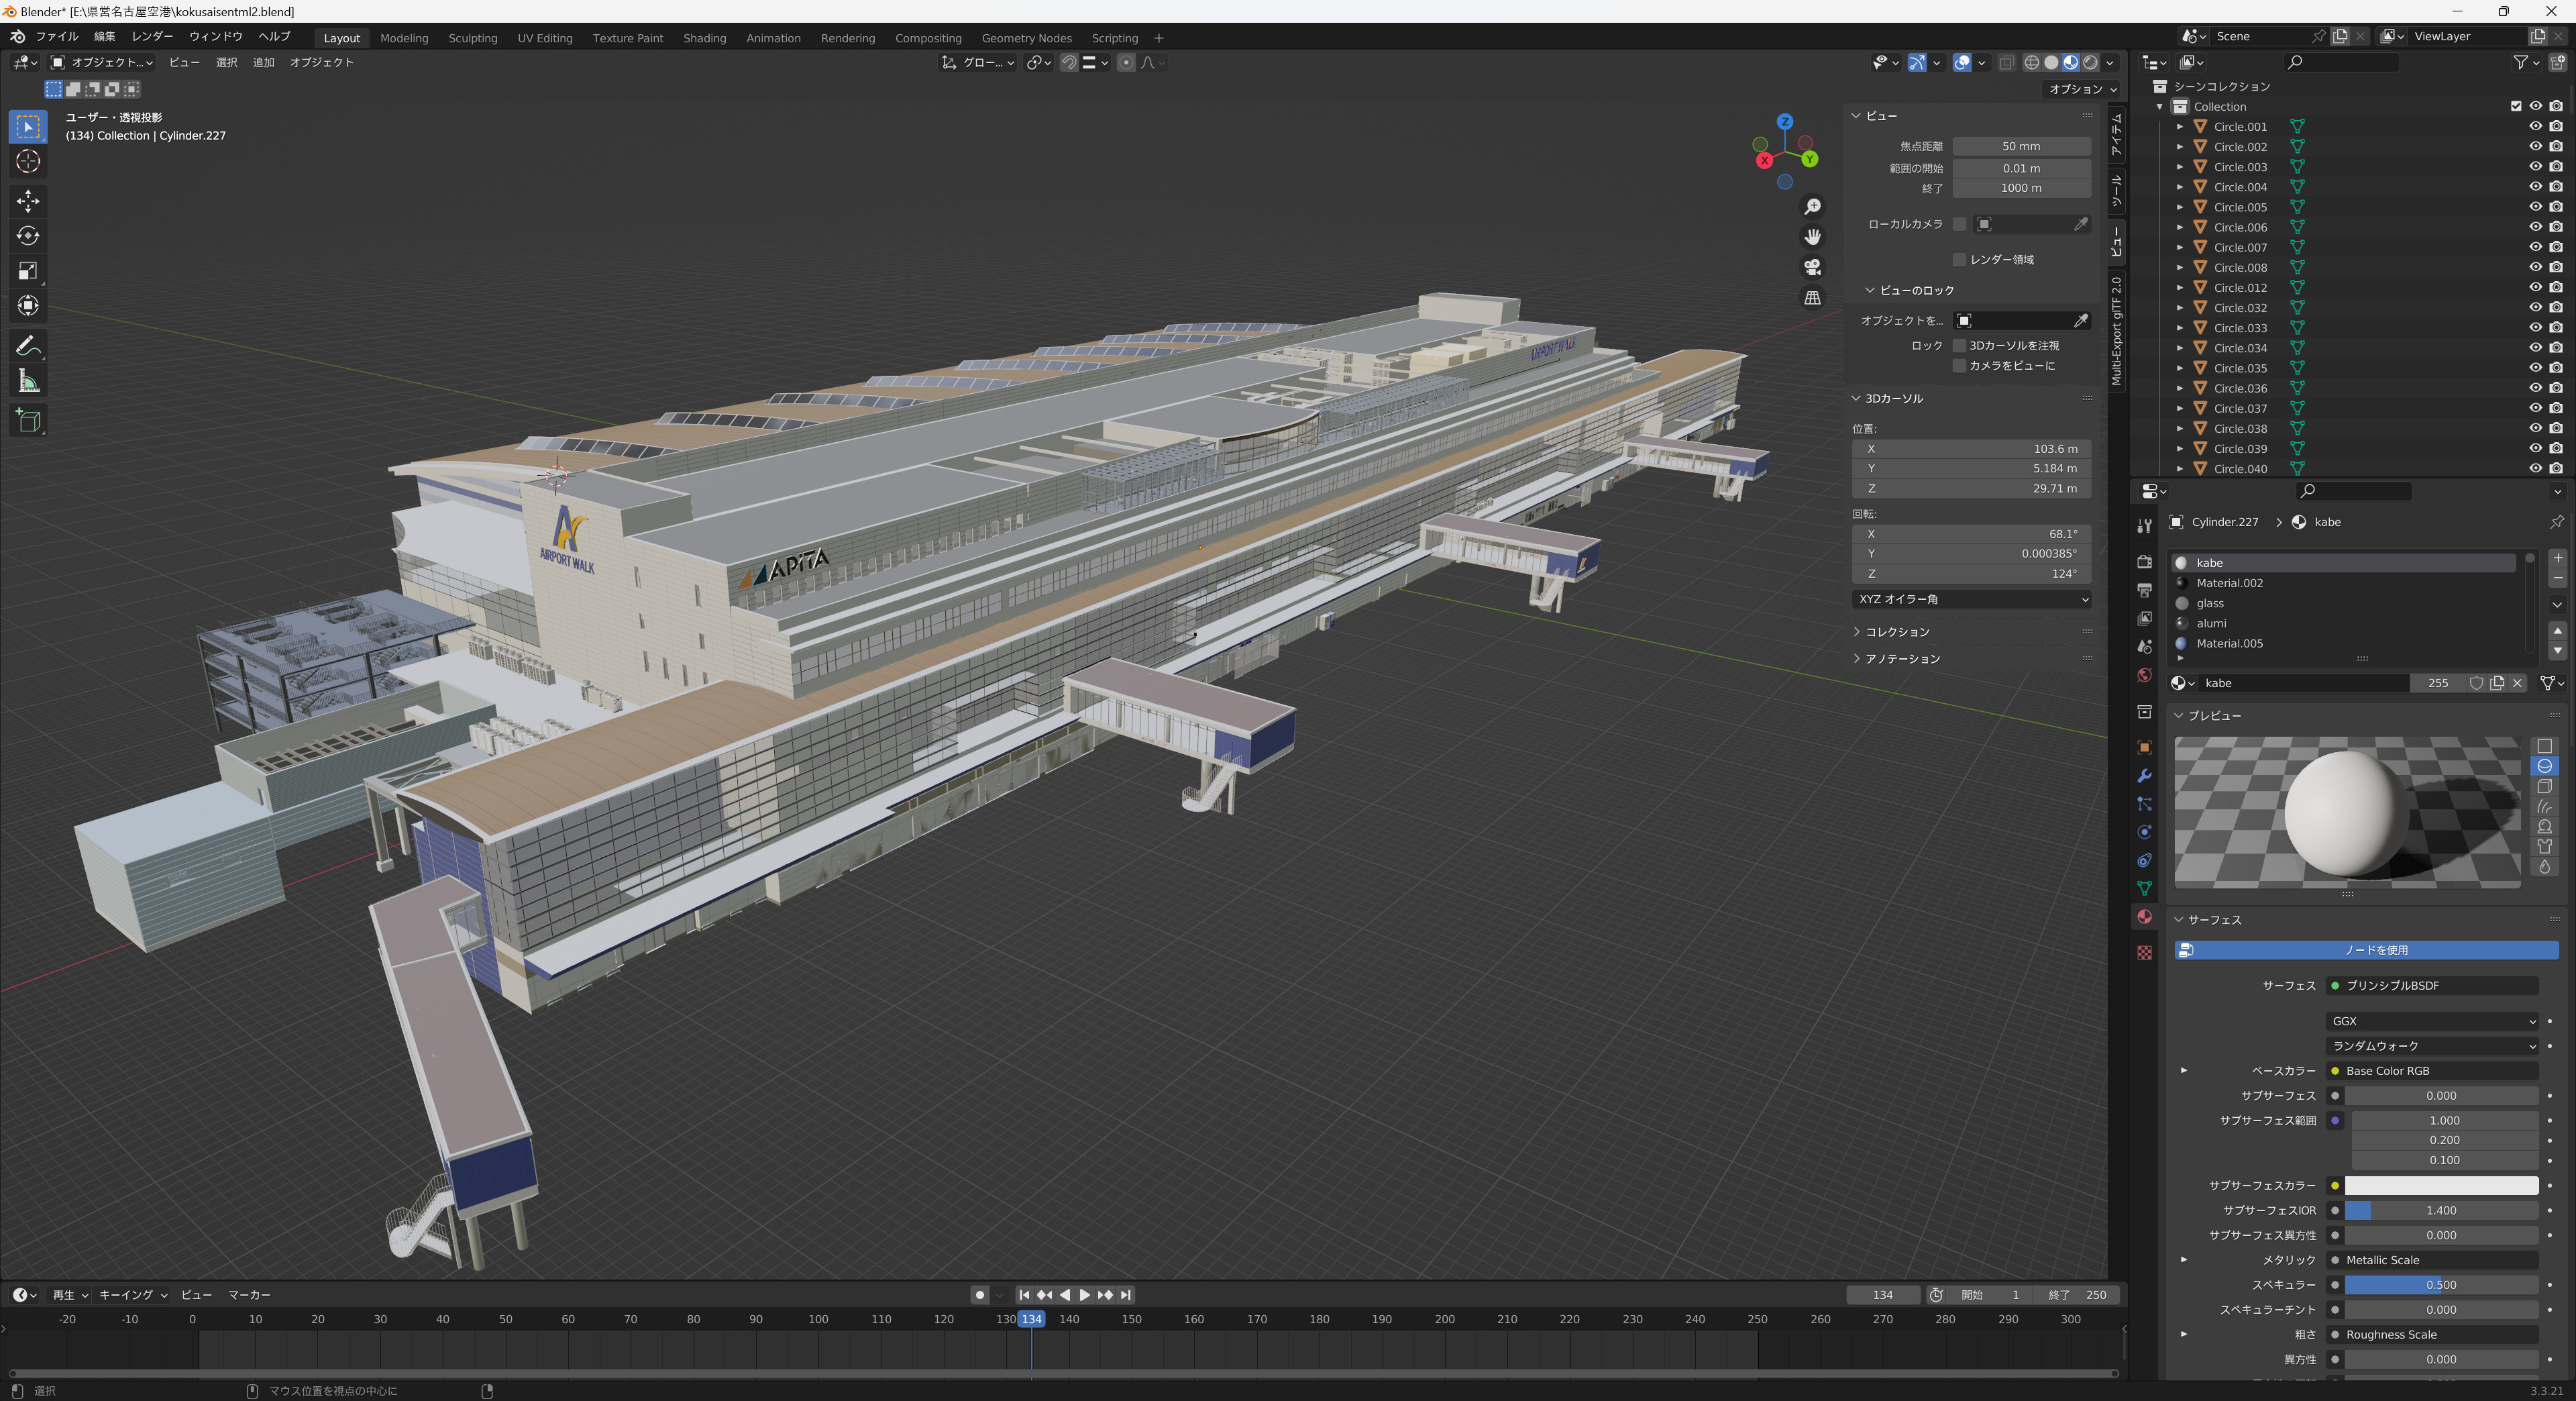The height and width of the screenshot is (1401, 2576).
Task: Open the レンダー menu
Action: tap(152, 36)
